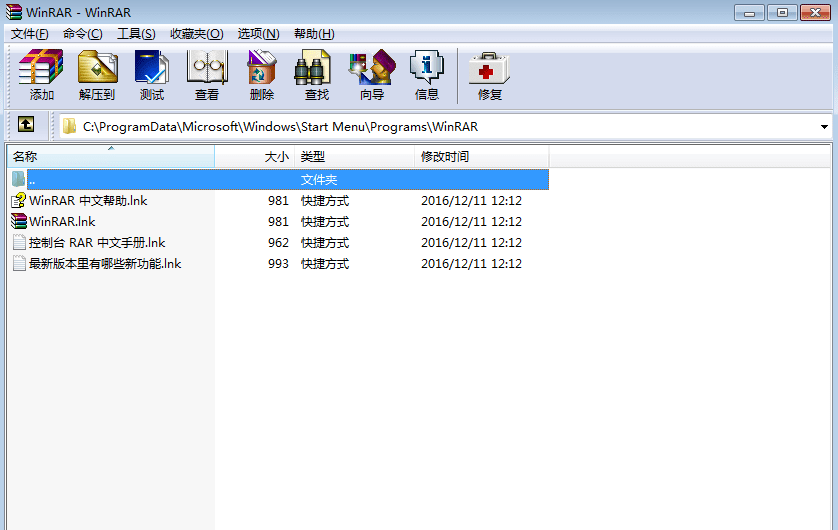
Task: Open the 帮助(H) menu
Action: 314,34
